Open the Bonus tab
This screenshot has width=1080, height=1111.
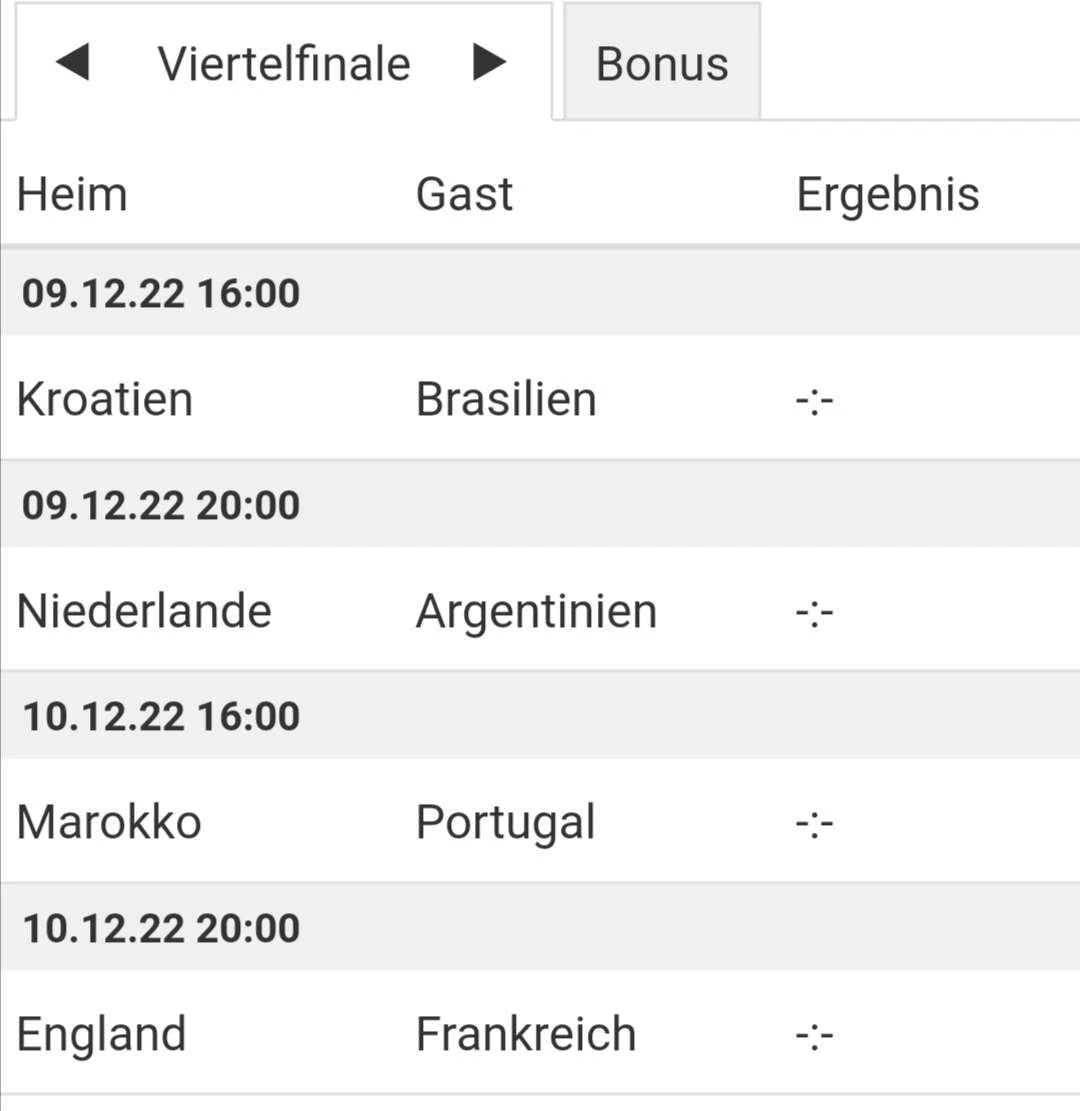pos(661,64)
